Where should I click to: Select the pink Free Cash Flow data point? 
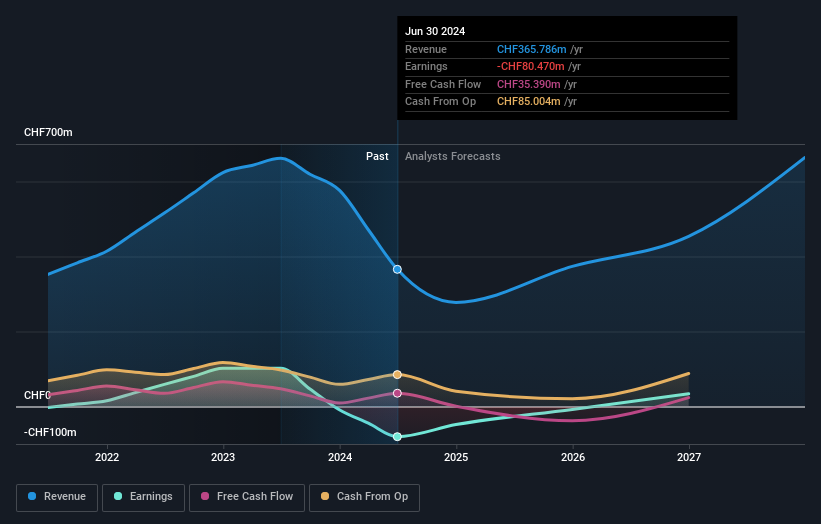pos(397,393)
